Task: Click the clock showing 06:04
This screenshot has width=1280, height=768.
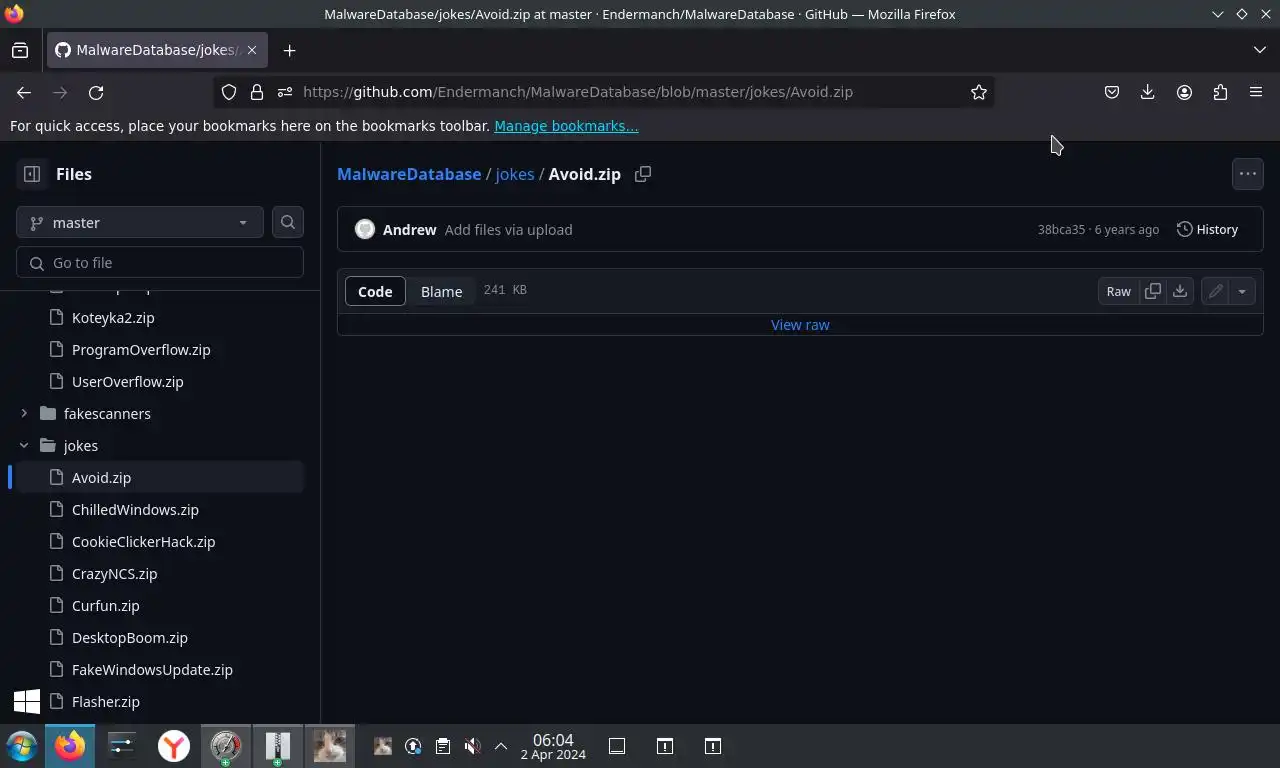Action: [x=553, y=746]
